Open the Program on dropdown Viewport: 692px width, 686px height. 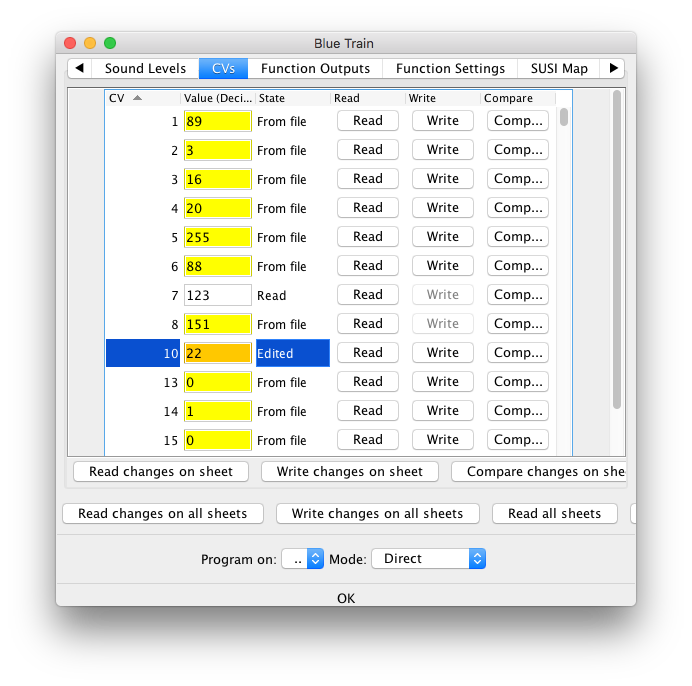coord(302,559)
